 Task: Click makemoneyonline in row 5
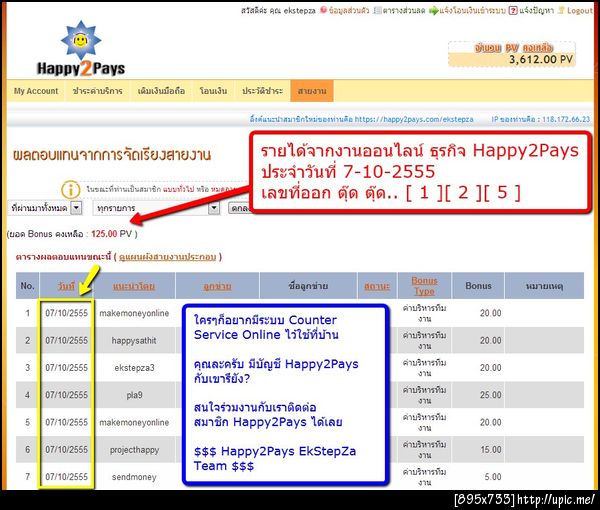point(134,422)
